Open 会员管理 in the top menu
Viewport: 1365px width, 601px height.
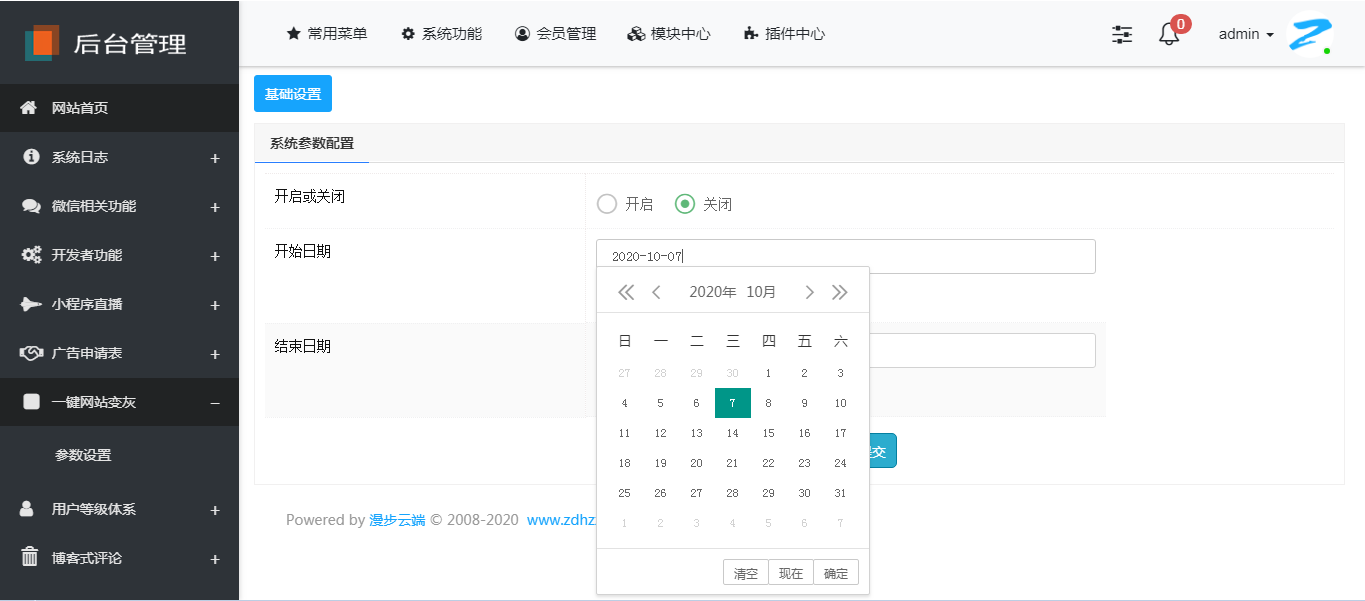pos(555,34)
